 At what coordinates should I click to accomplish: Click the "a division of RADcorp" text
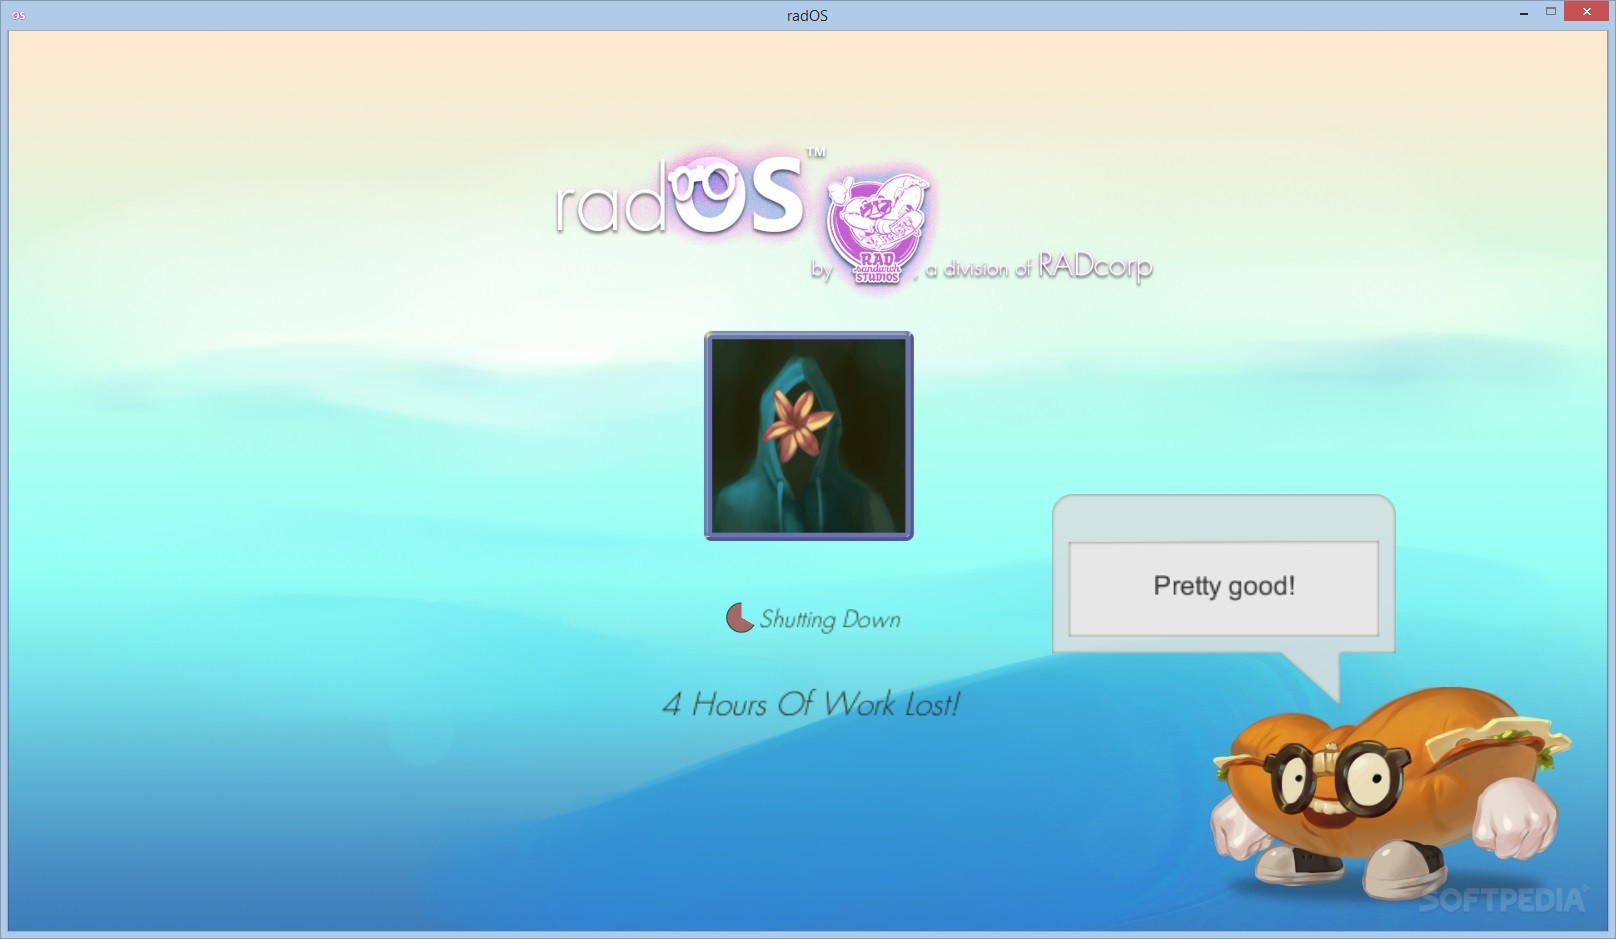[1039, 267]
